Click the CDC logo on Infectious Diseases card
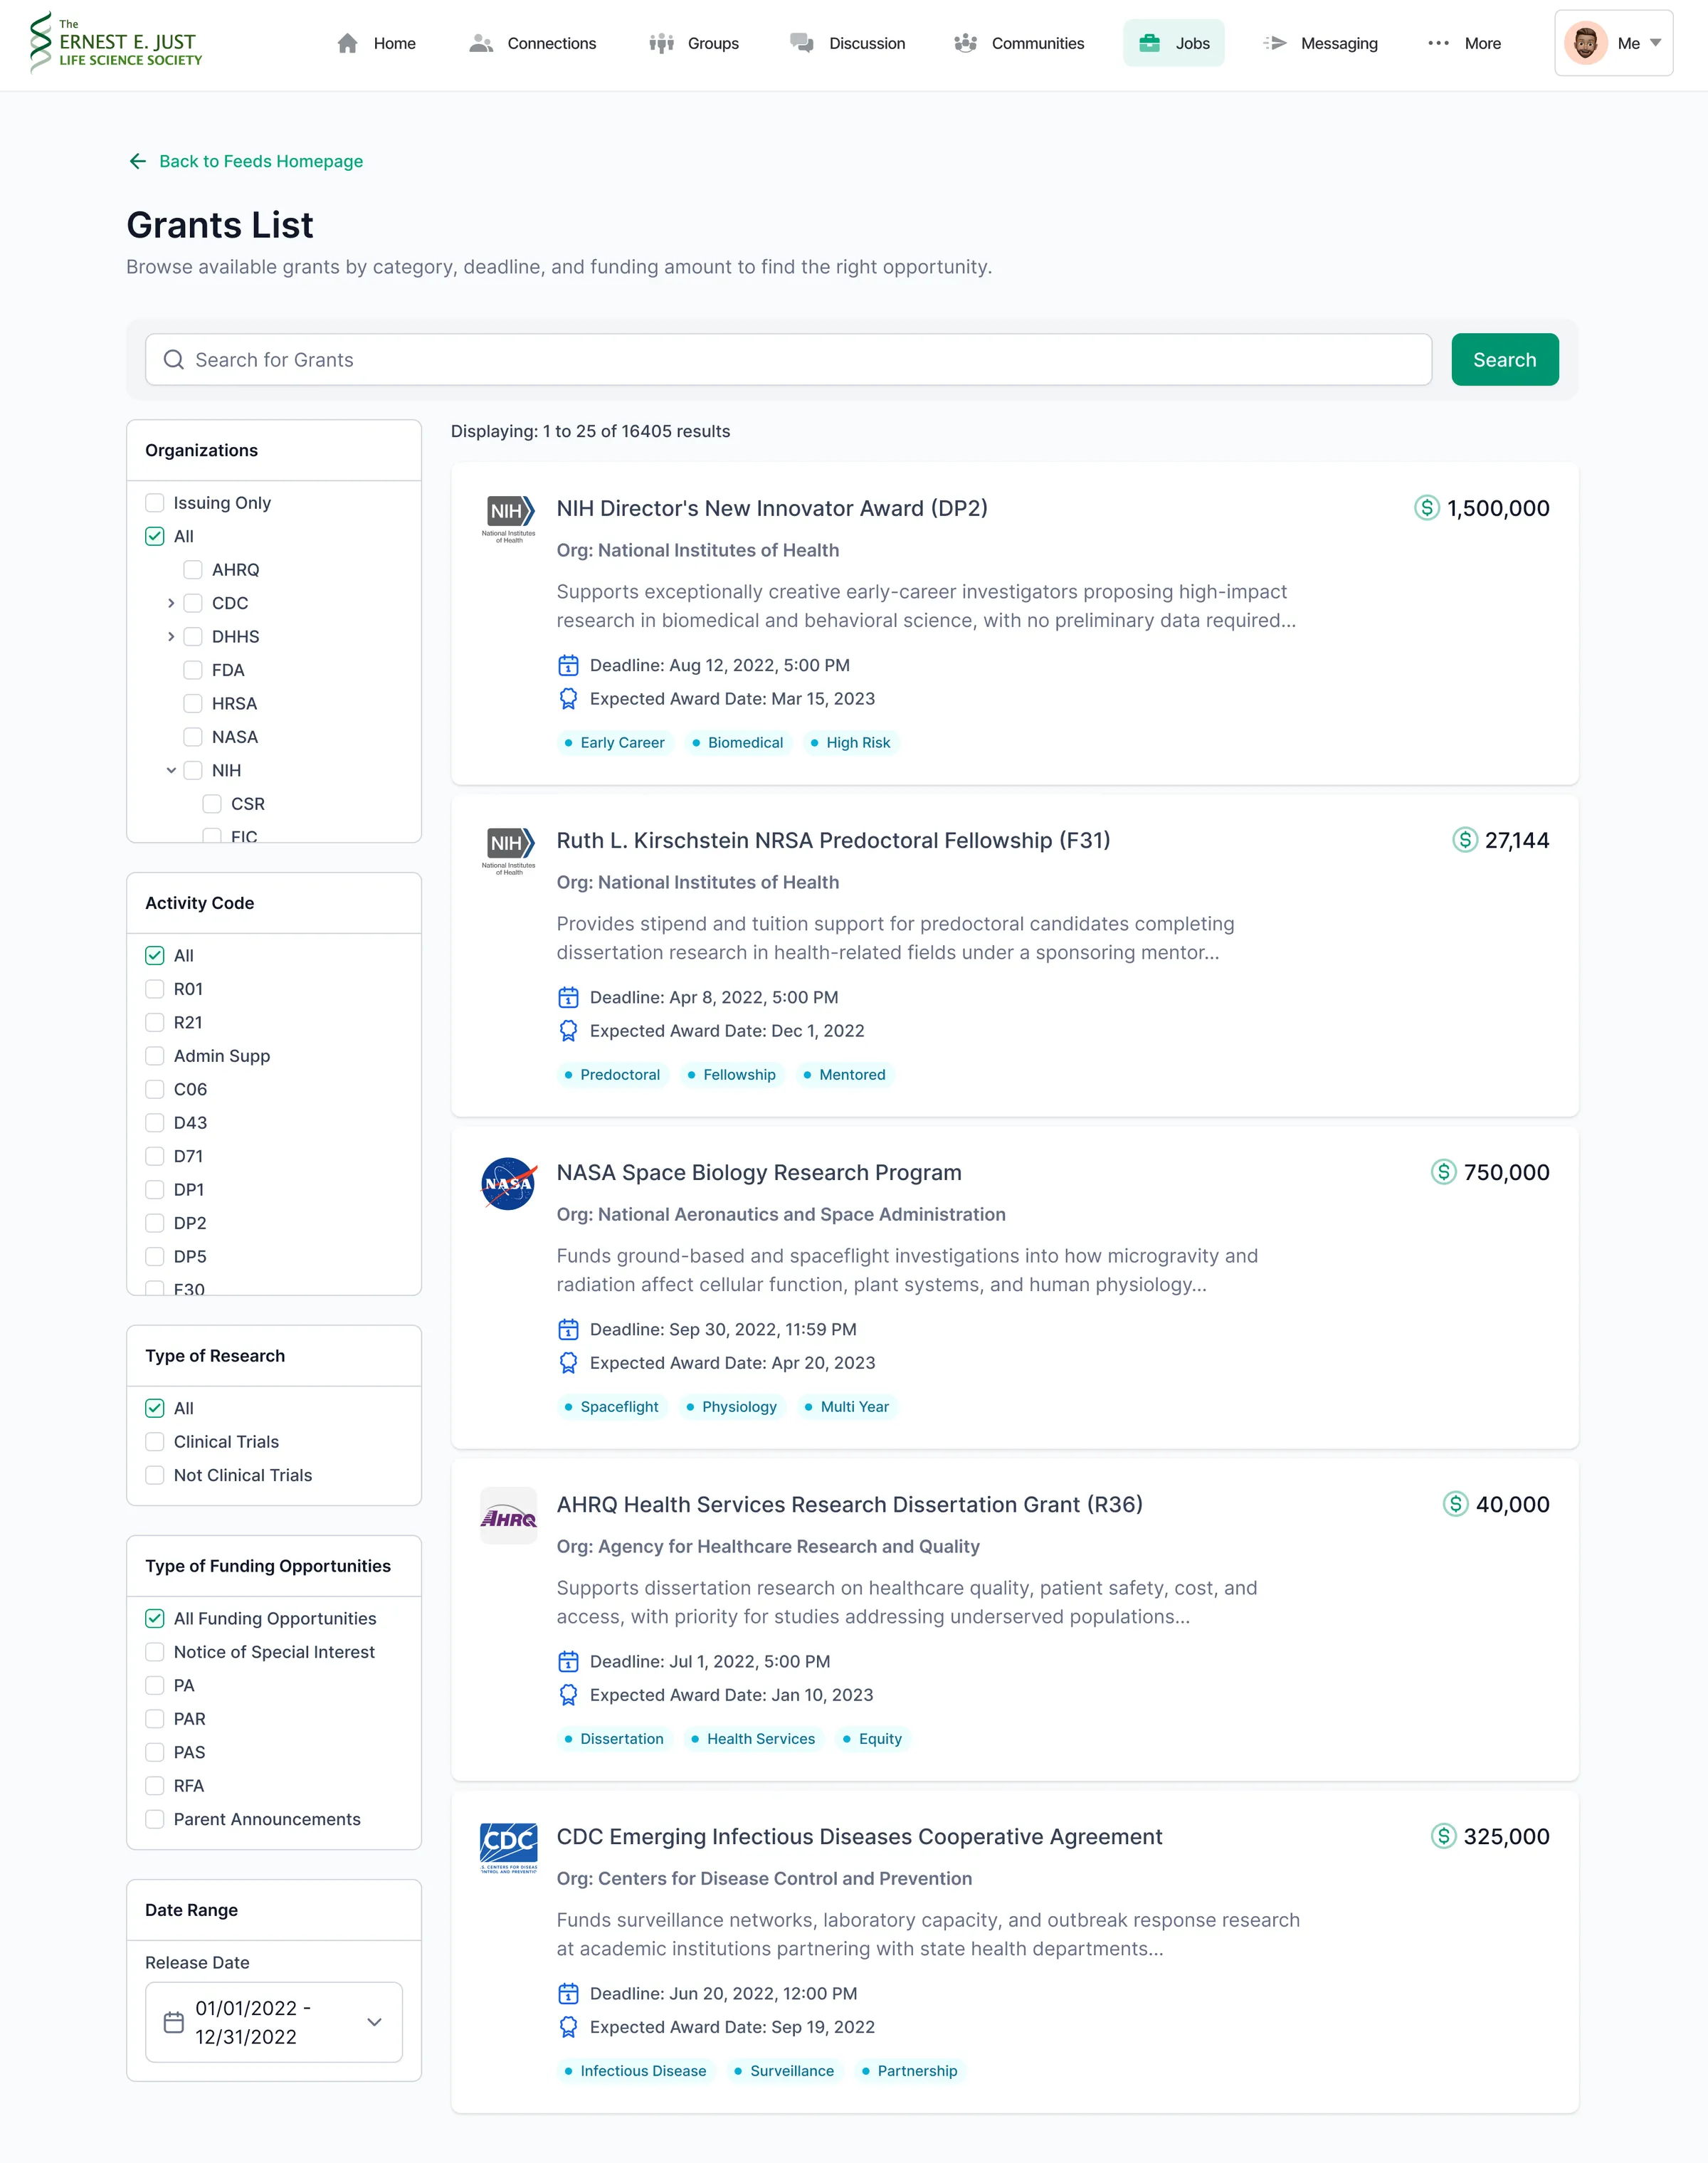The width and height of the screenshot is (1708, 2163). (509, 1848)
